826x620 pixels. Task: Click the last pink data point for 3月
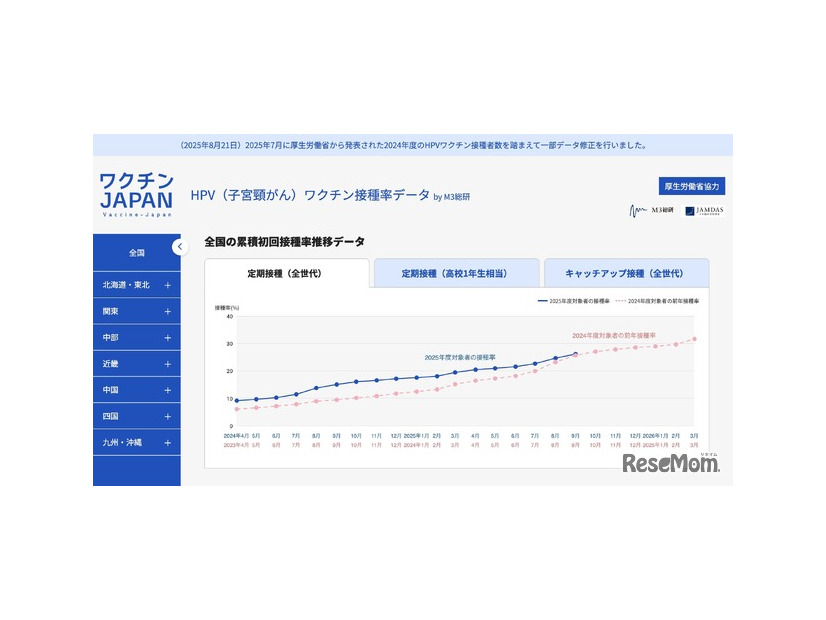[x=694, y=339]
